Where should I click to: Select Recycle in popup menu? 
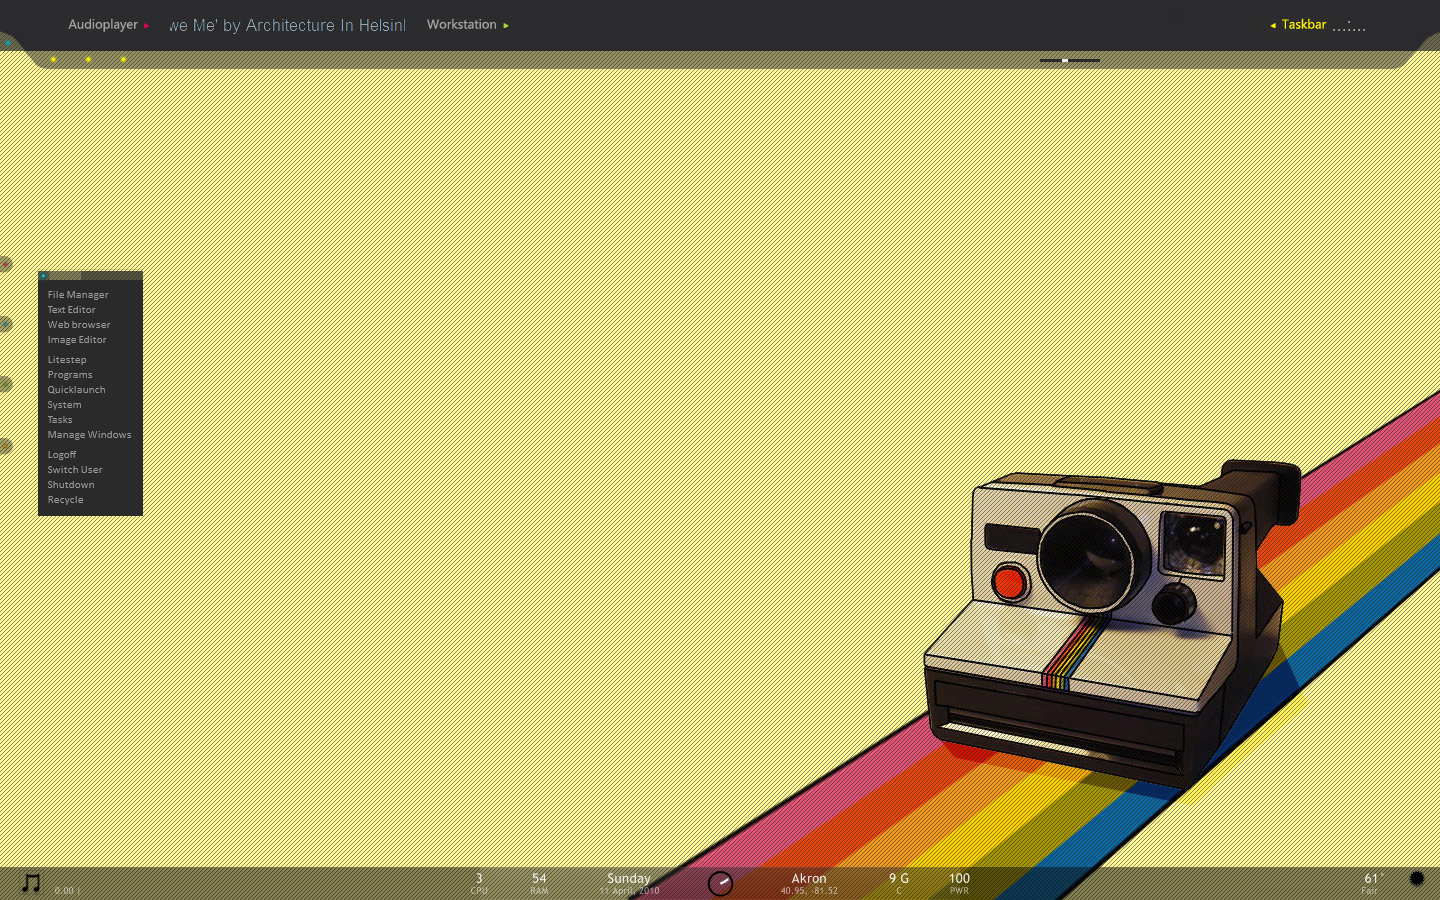(65, 499)
